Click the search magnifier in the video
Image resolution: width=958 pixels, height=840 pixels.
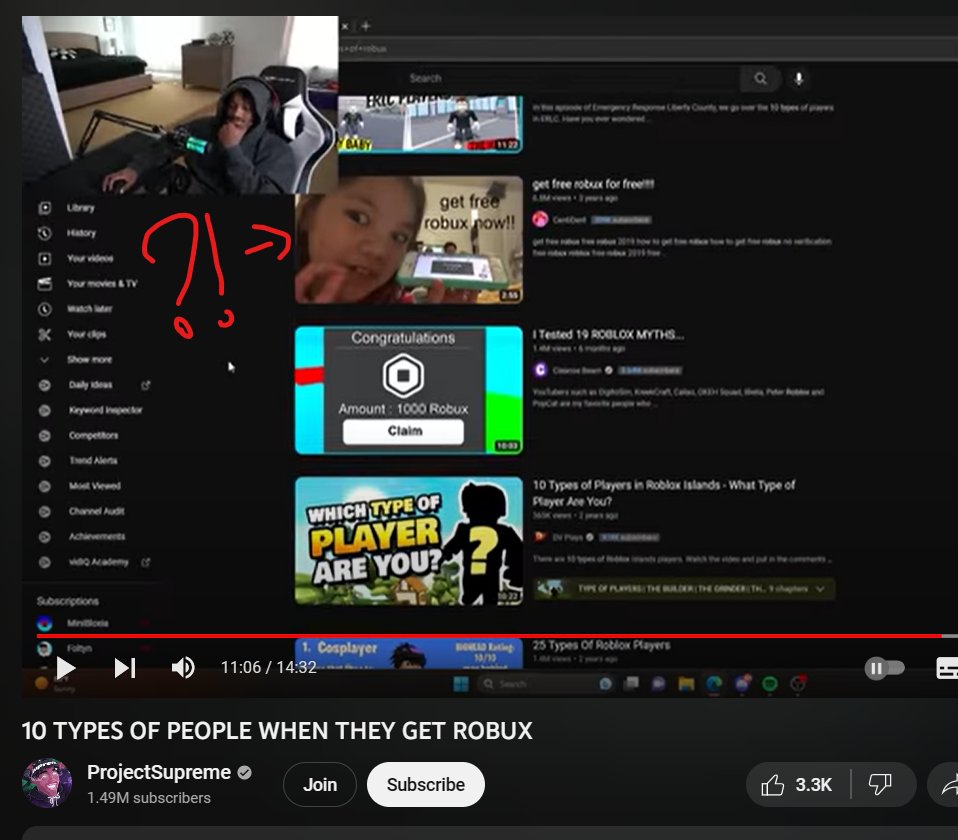[760, 78]
